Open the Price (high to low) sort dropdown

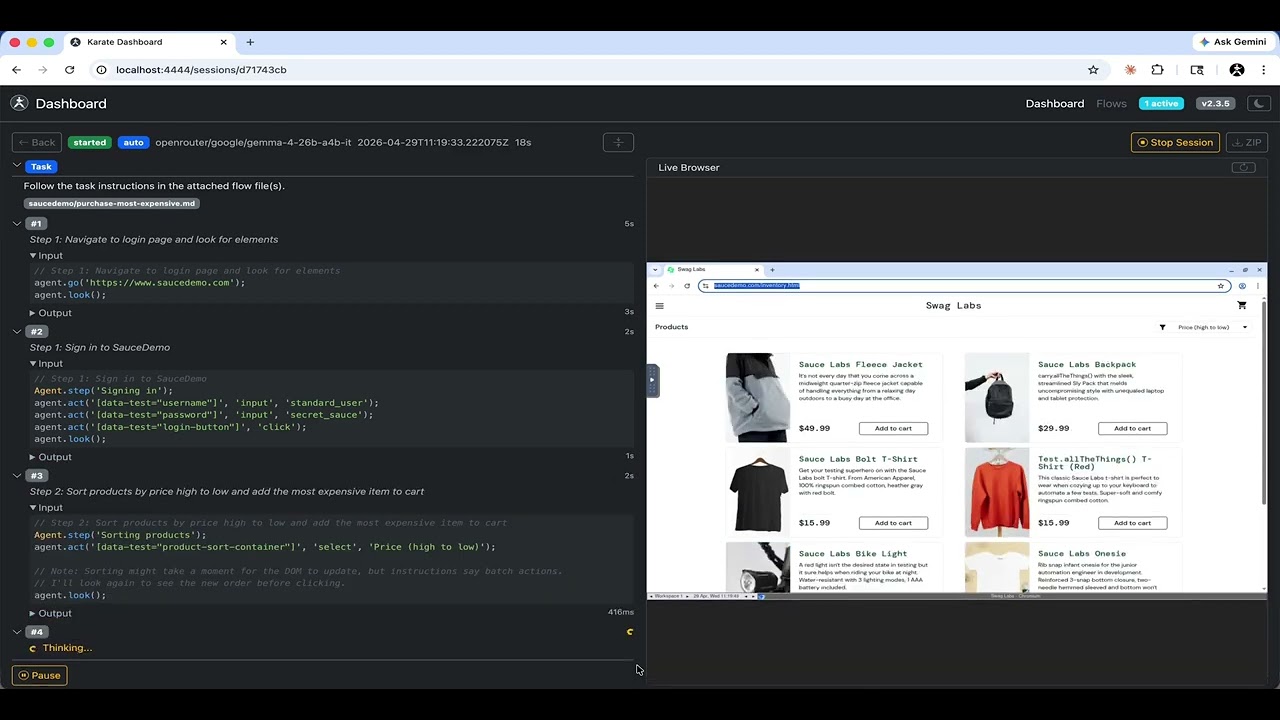pyautogui.click(x=1212, y=327)
